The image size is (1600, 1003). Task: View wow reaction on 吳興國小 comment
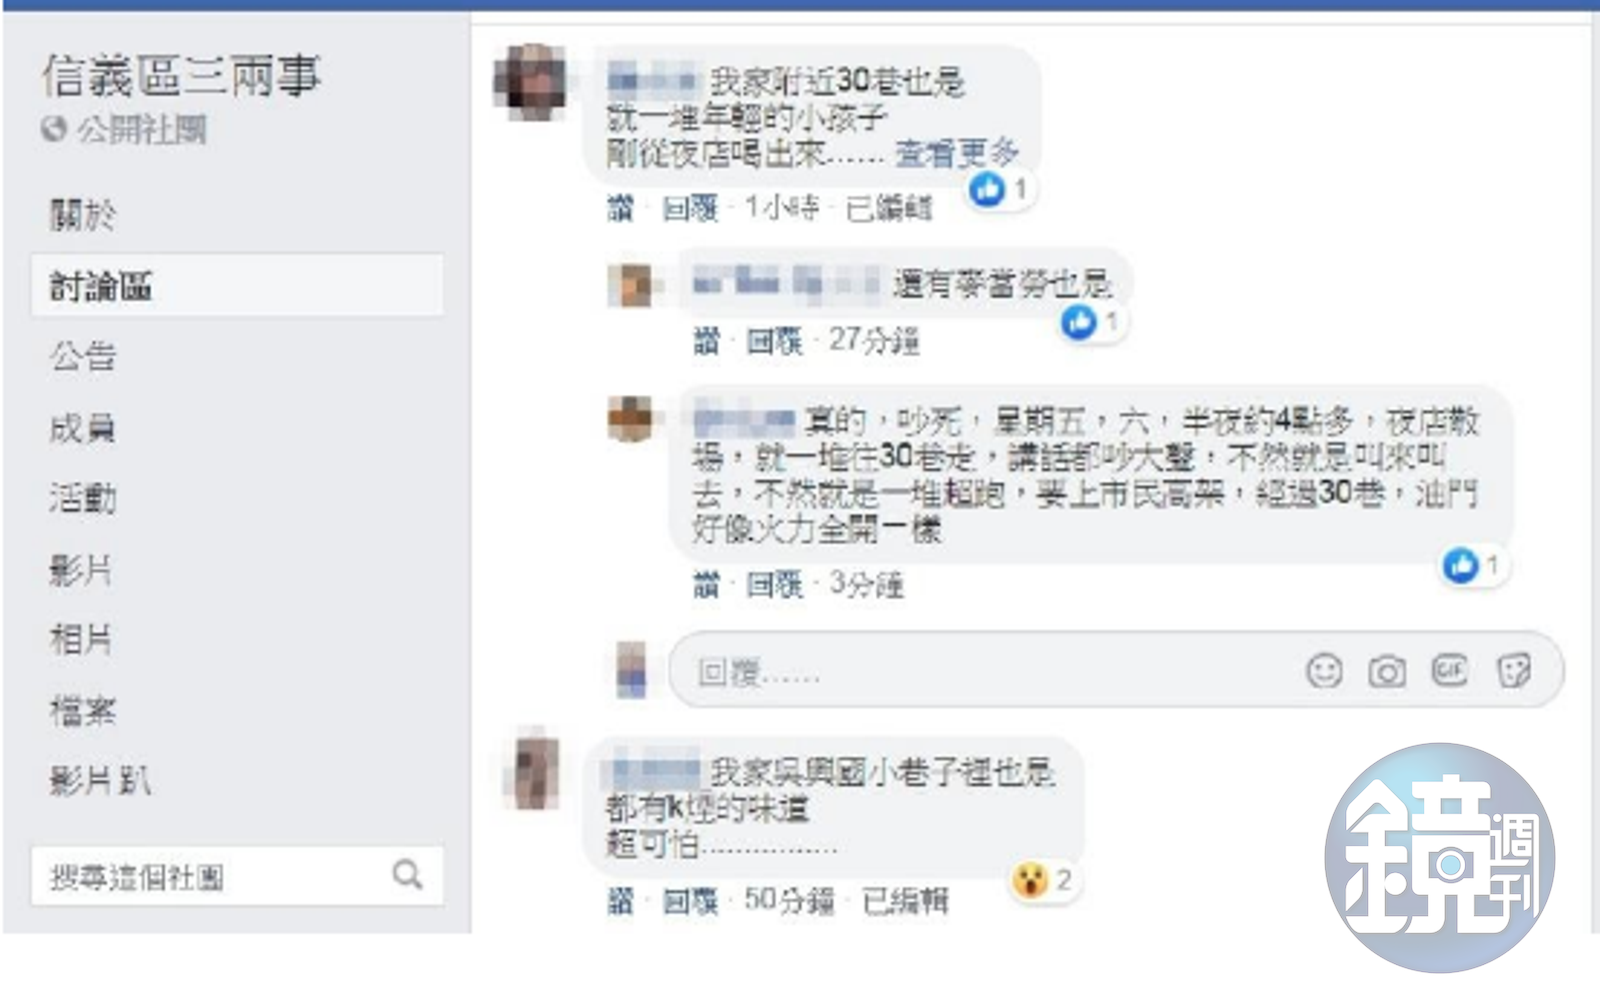(1043, 881)
